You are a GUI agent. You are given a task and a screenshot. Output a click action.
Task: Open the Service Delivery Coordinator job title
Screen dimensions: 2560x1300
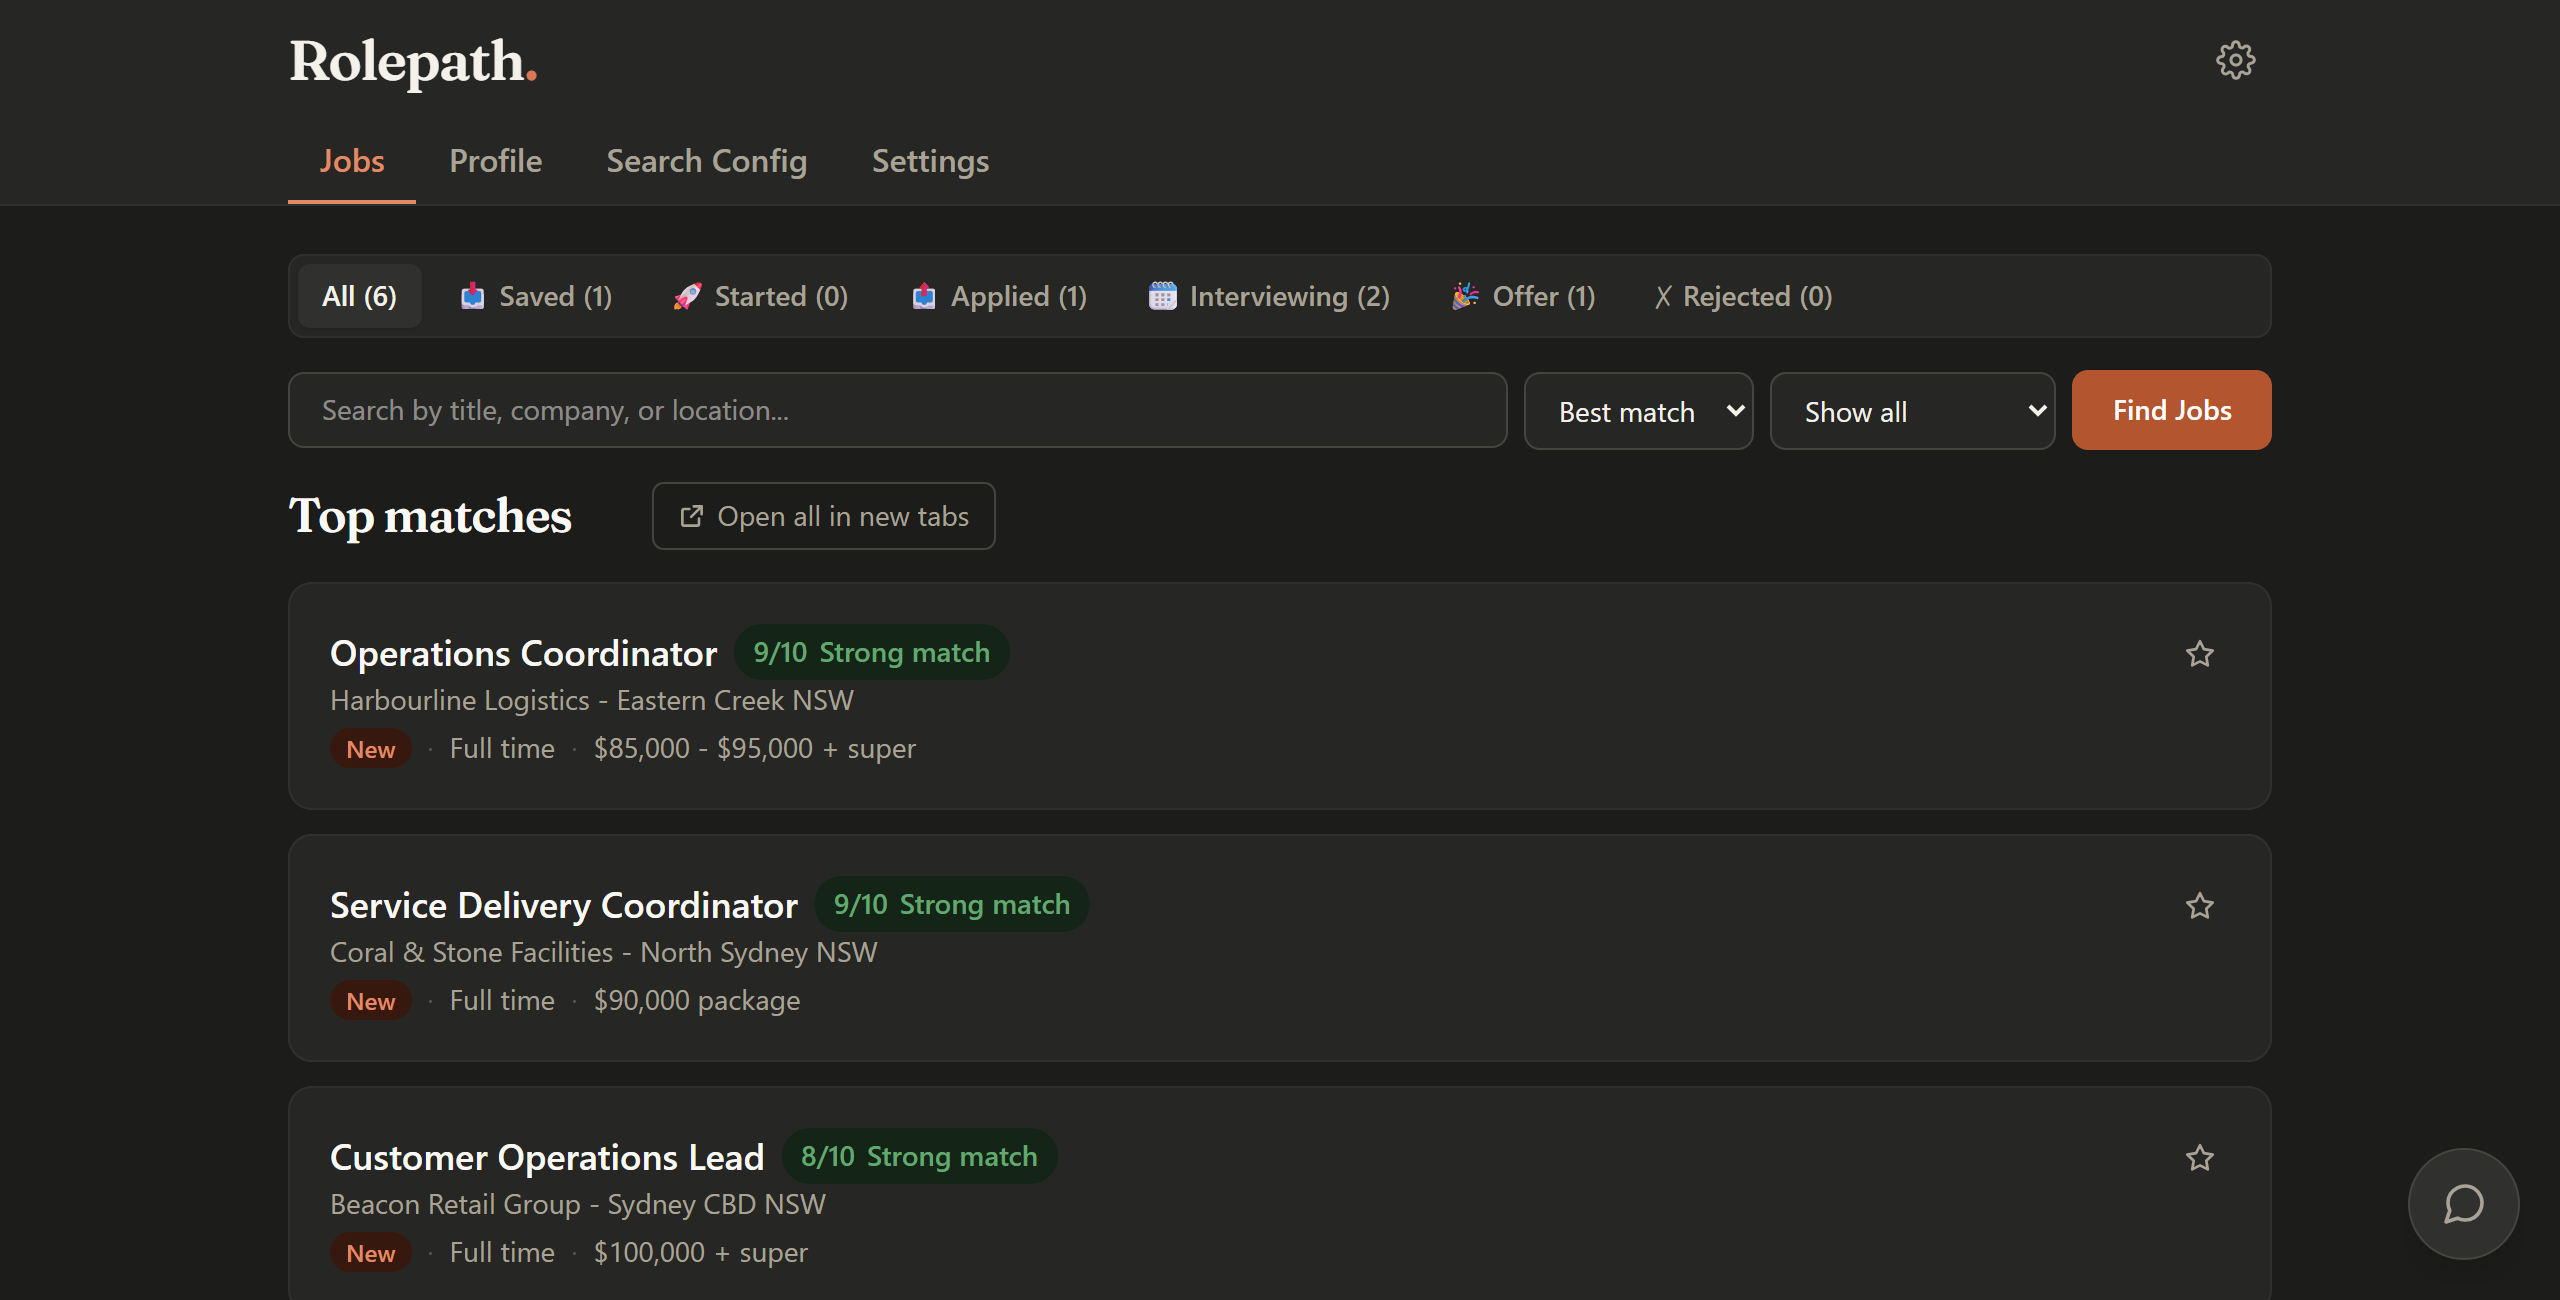pos(564,905)
